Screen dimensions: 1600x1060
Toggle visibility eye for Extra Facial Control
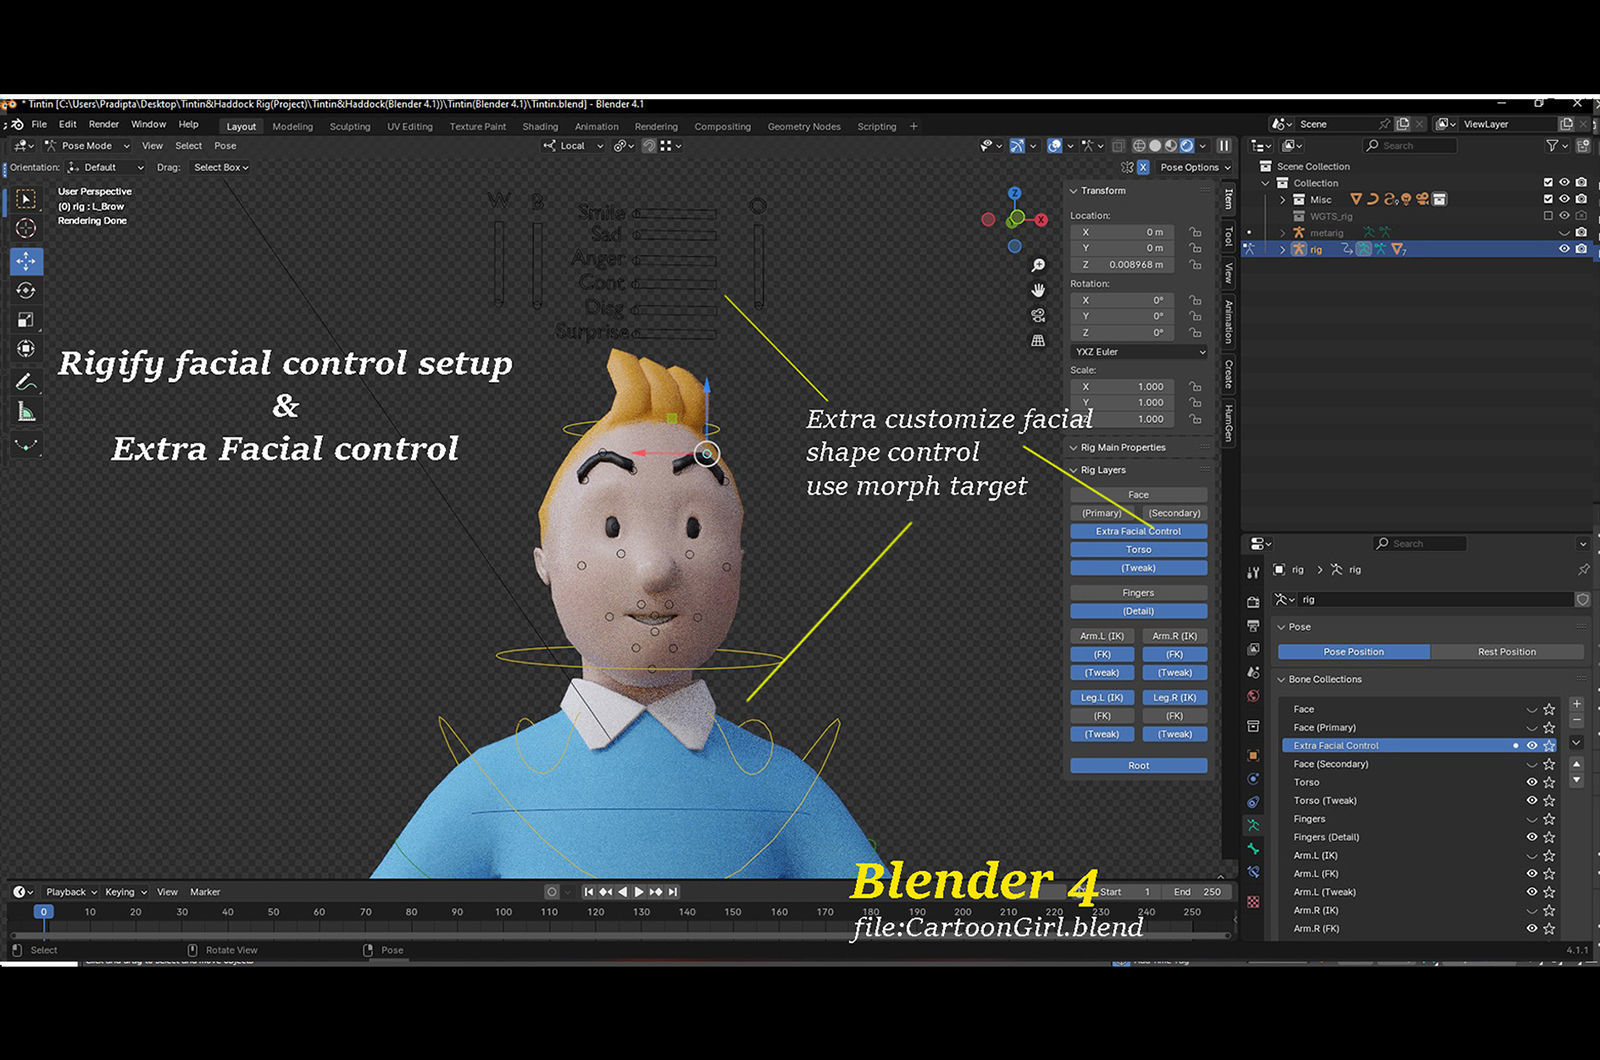(1531, 746)
